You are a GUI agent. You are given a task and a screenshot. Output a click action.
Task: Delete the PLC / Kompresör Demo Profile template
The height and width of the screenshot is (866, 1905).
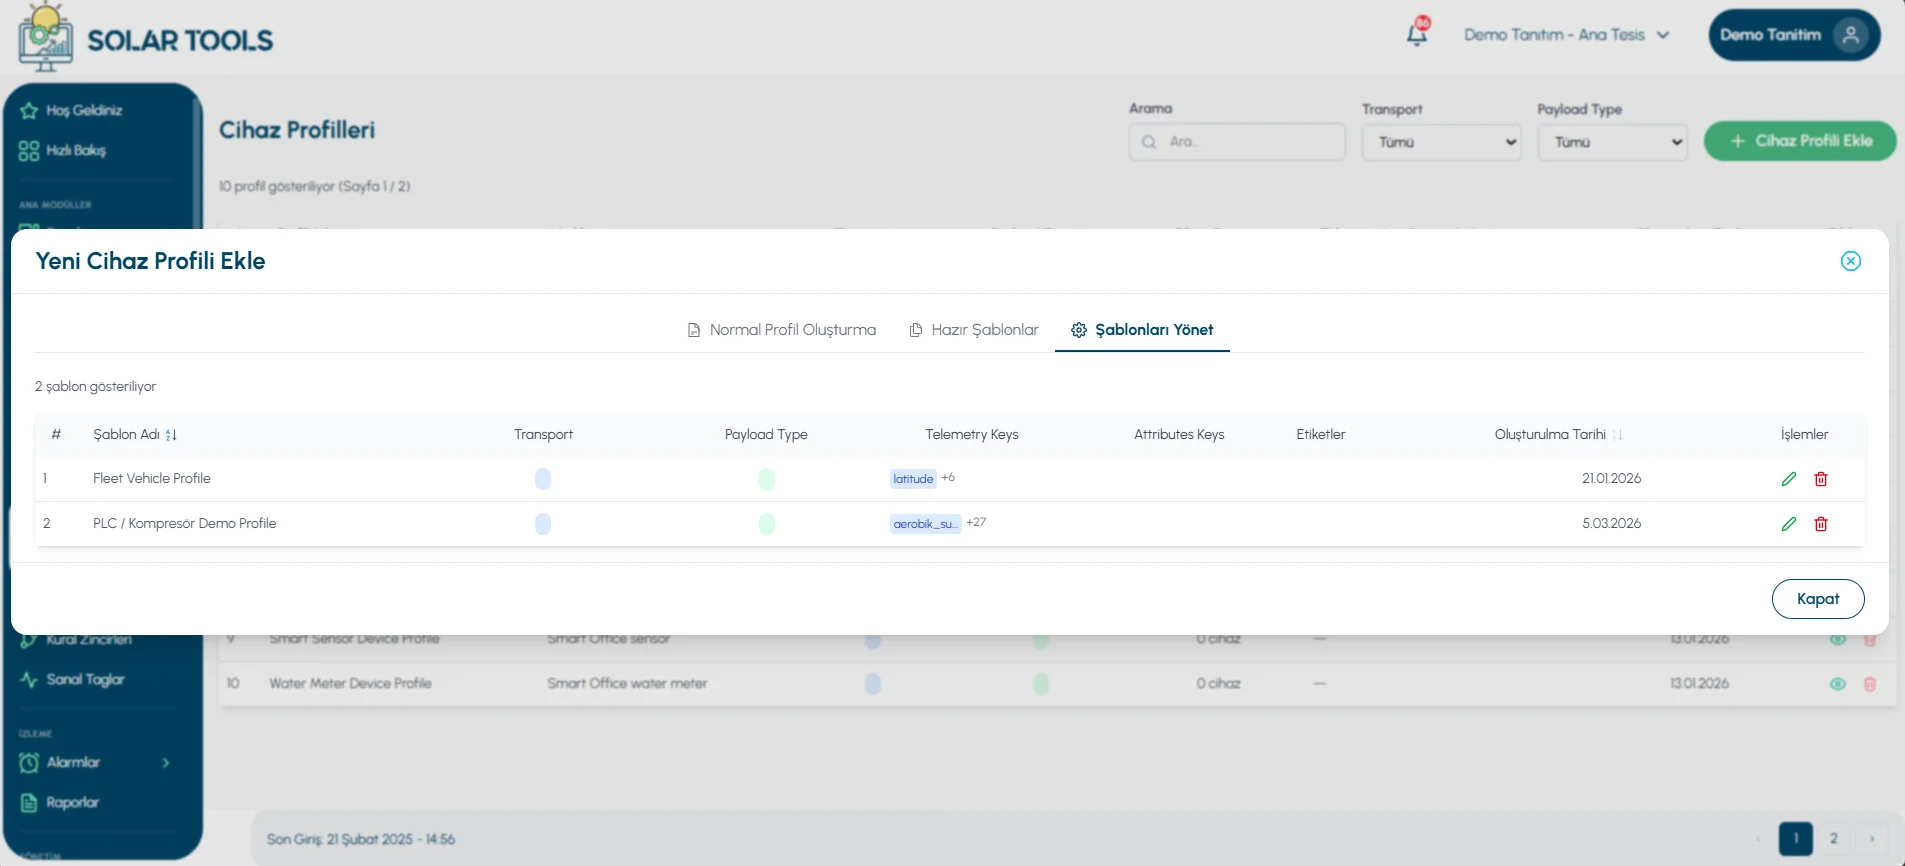click(1821, 524)
